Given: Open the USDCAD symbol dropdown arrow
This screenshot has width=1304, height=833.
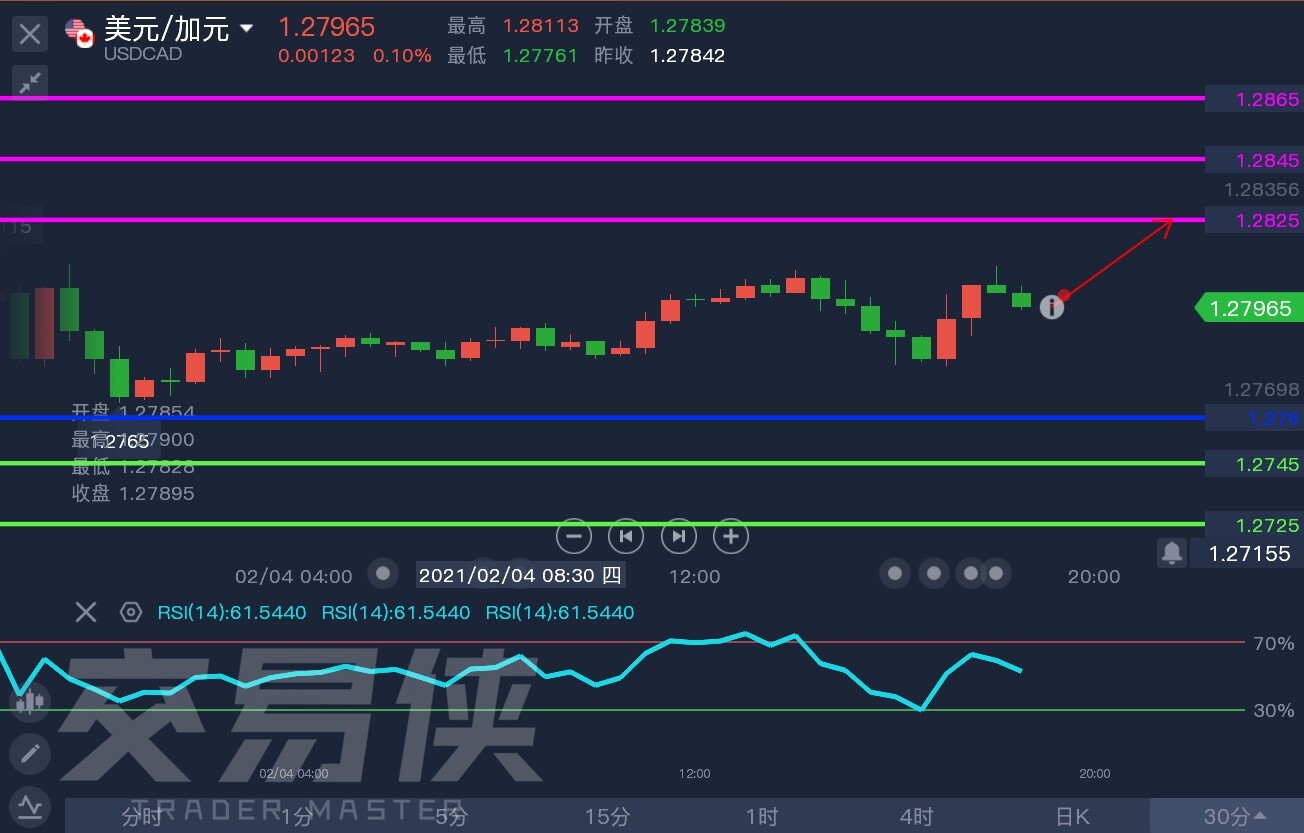Looking at the screenshot, I should tap(246, 29).
